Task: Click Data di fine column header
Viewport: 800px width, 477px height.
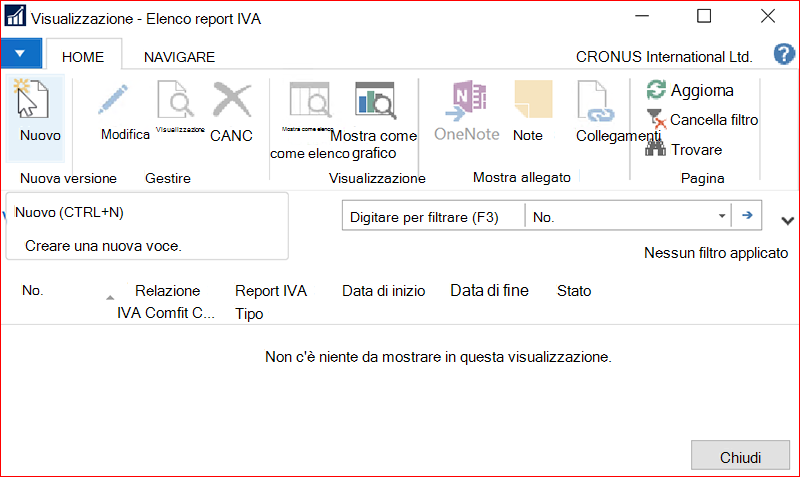Action: (489, 290)
